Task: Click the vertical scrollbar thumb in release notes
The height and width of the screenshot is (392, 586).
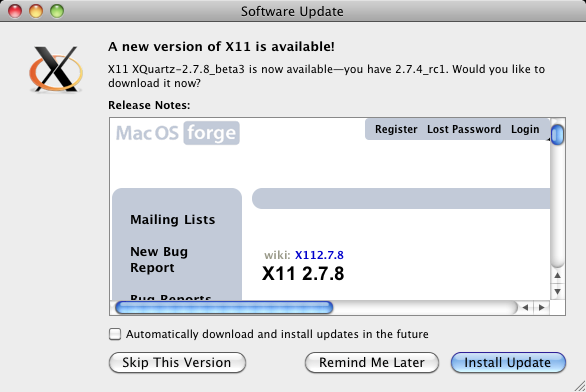Action: pos(557,135)
